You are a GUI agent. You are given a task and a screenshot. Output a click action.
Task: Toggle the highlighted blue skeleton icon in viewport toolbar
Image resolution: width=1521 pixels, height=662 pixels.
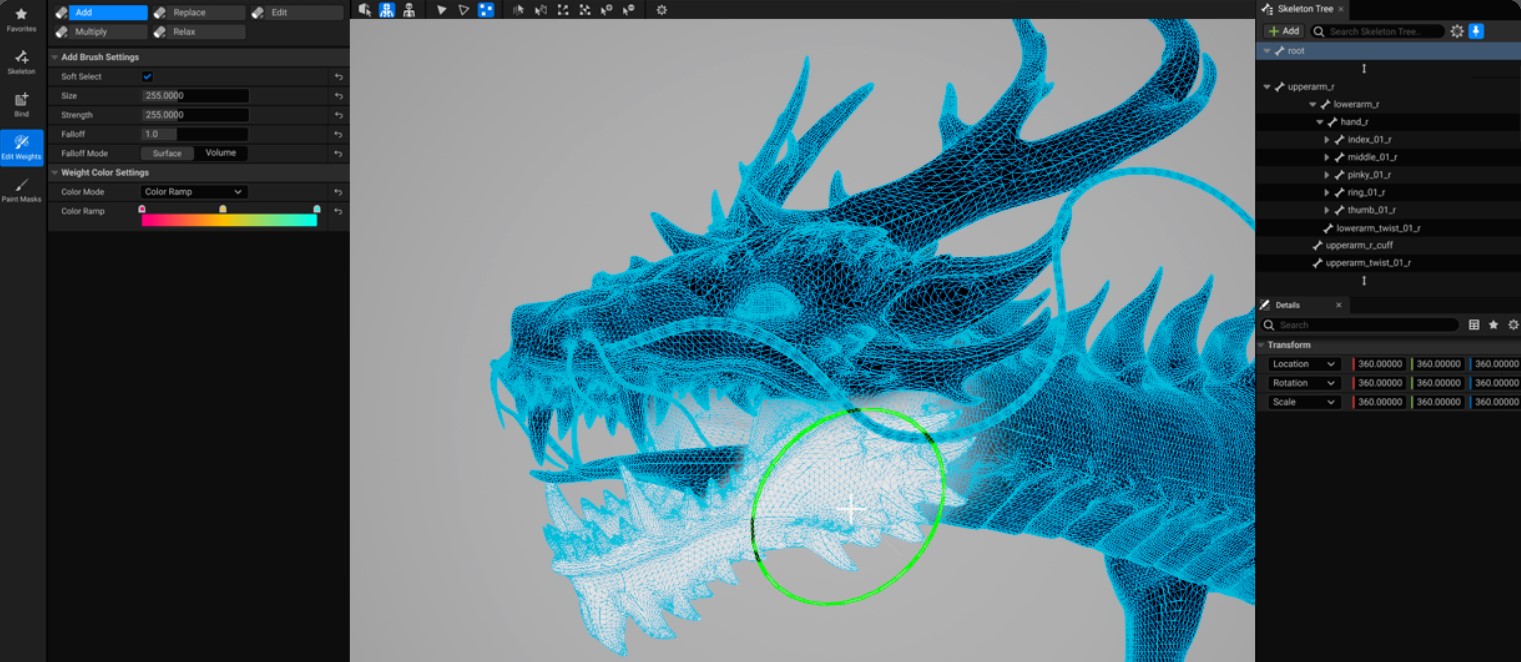[387, 10]
